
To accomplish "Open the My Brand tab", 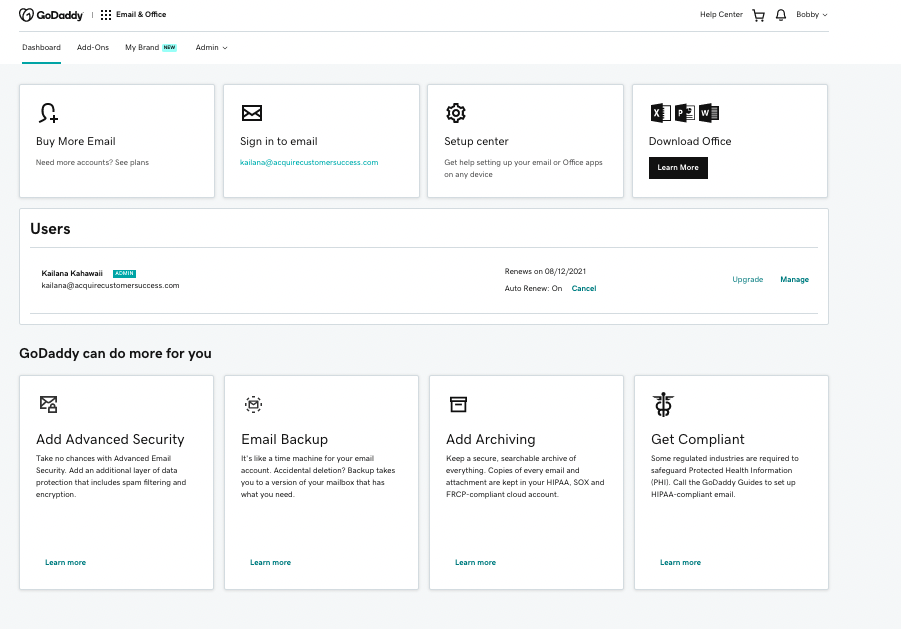I will [142, 48].
